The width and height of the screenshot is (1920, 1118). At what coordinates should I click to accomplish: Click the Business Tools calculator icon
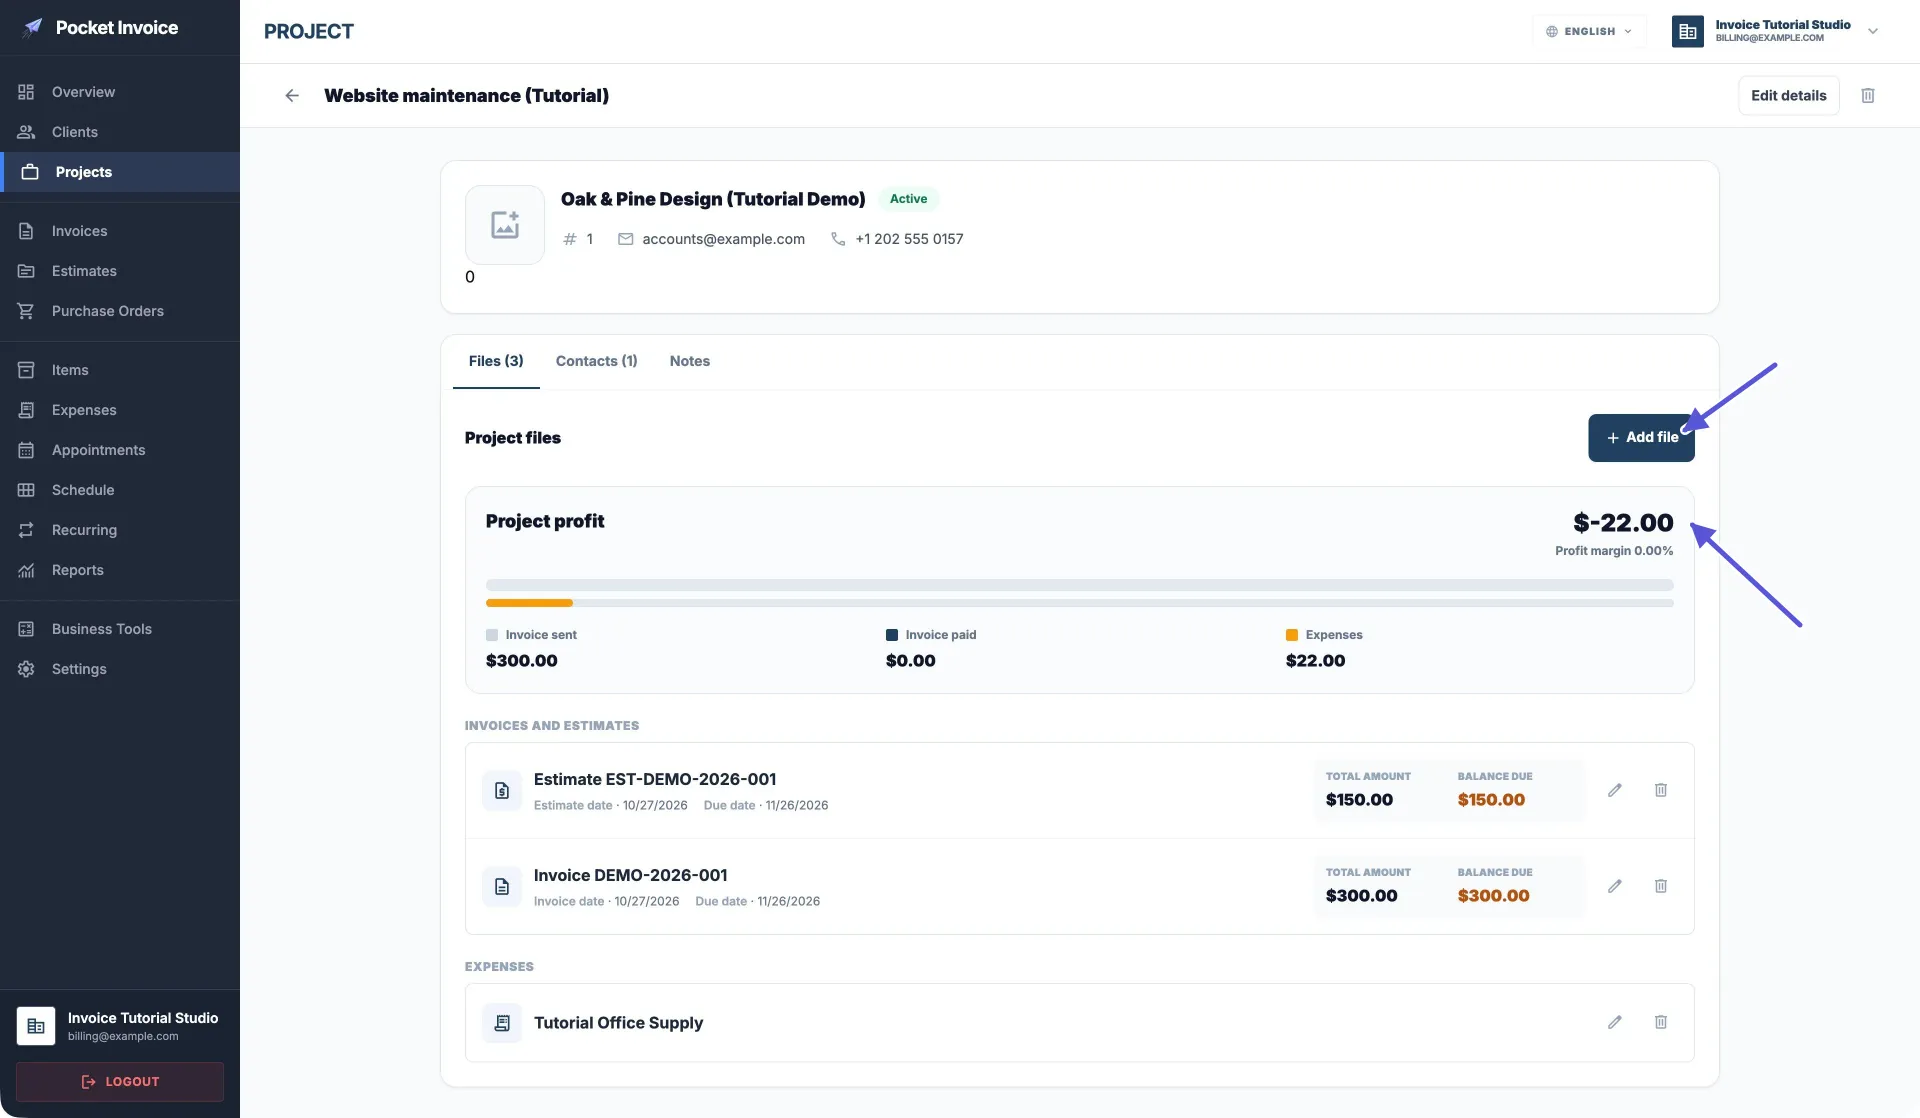coord(26,629)
